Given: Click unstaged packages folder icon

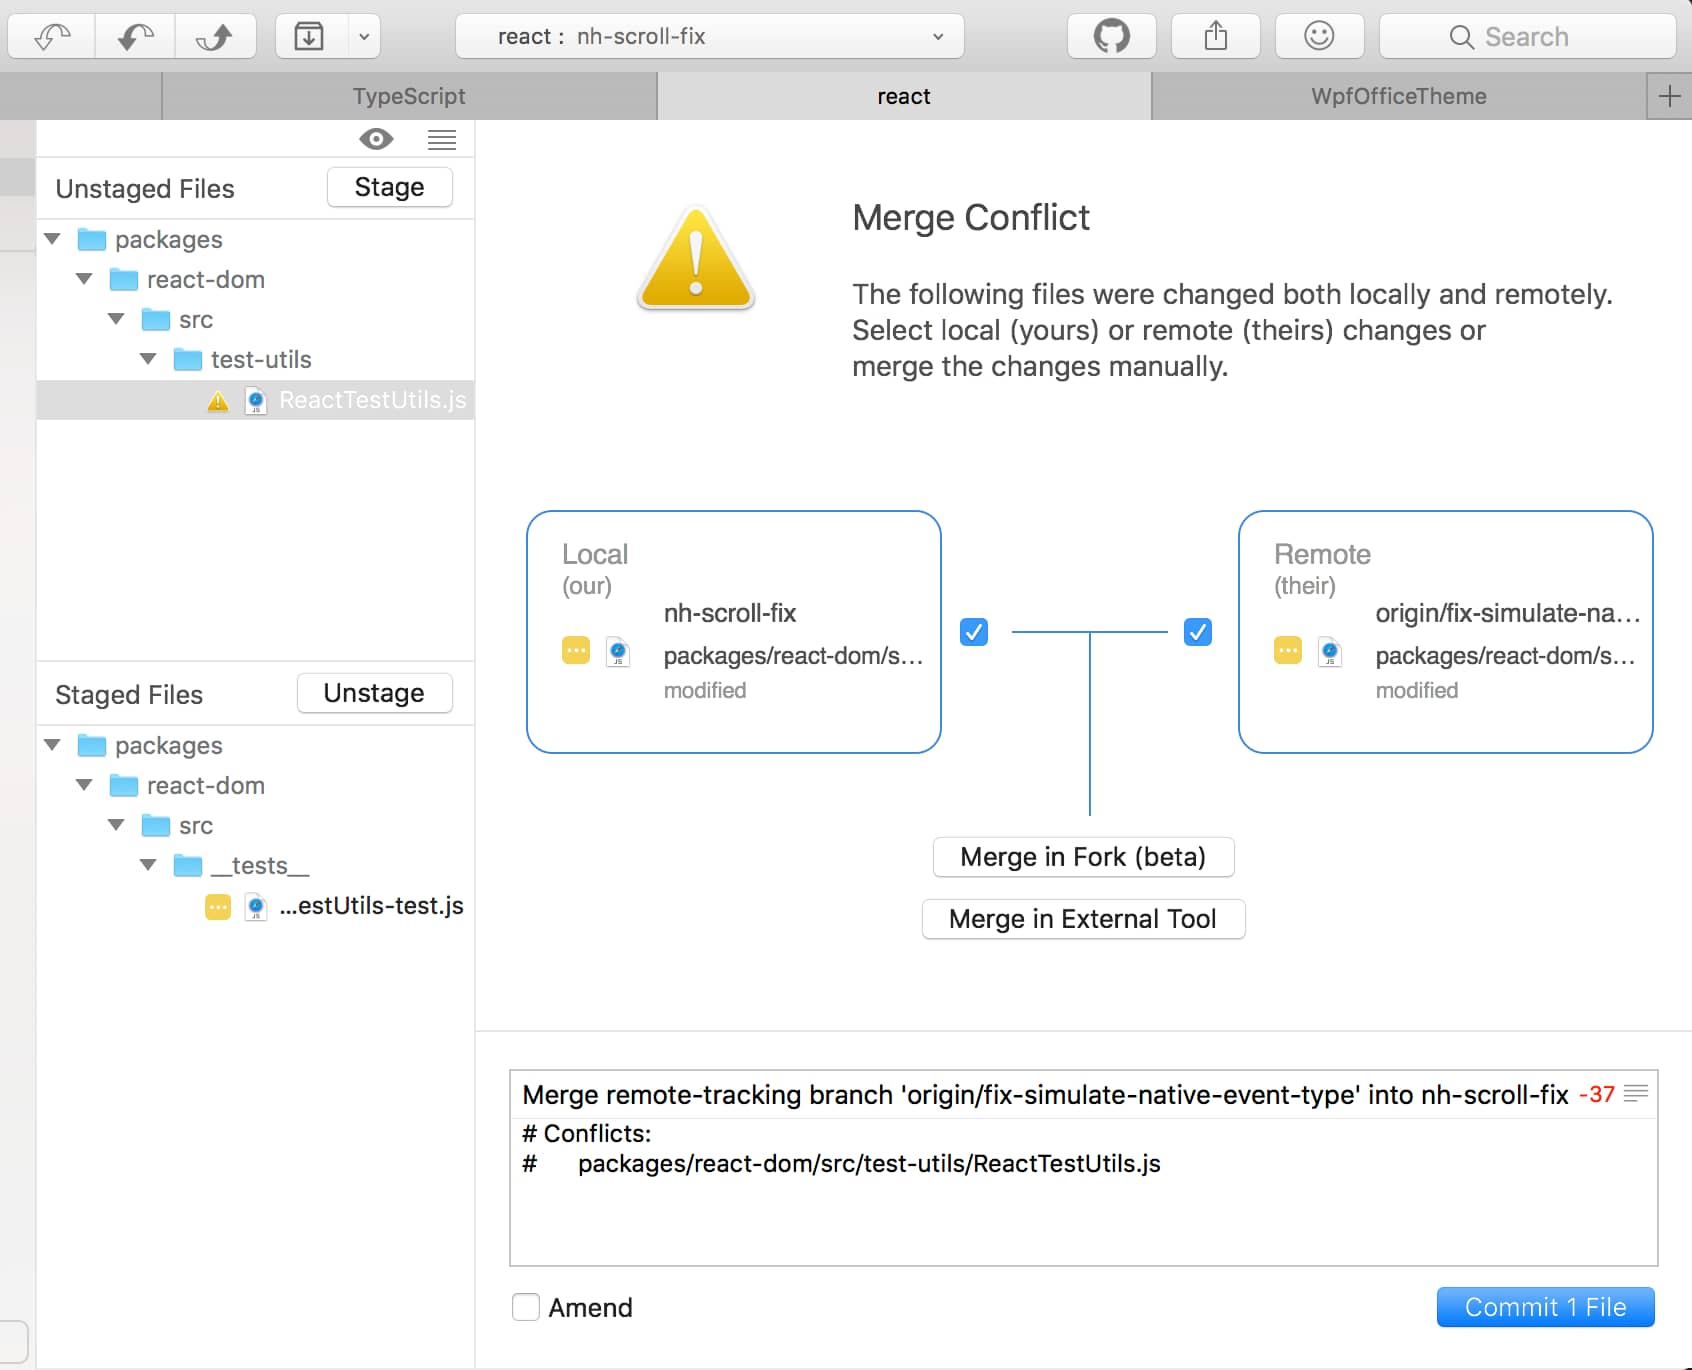Looking at the screenshot, I should click(x=92, y=240).
